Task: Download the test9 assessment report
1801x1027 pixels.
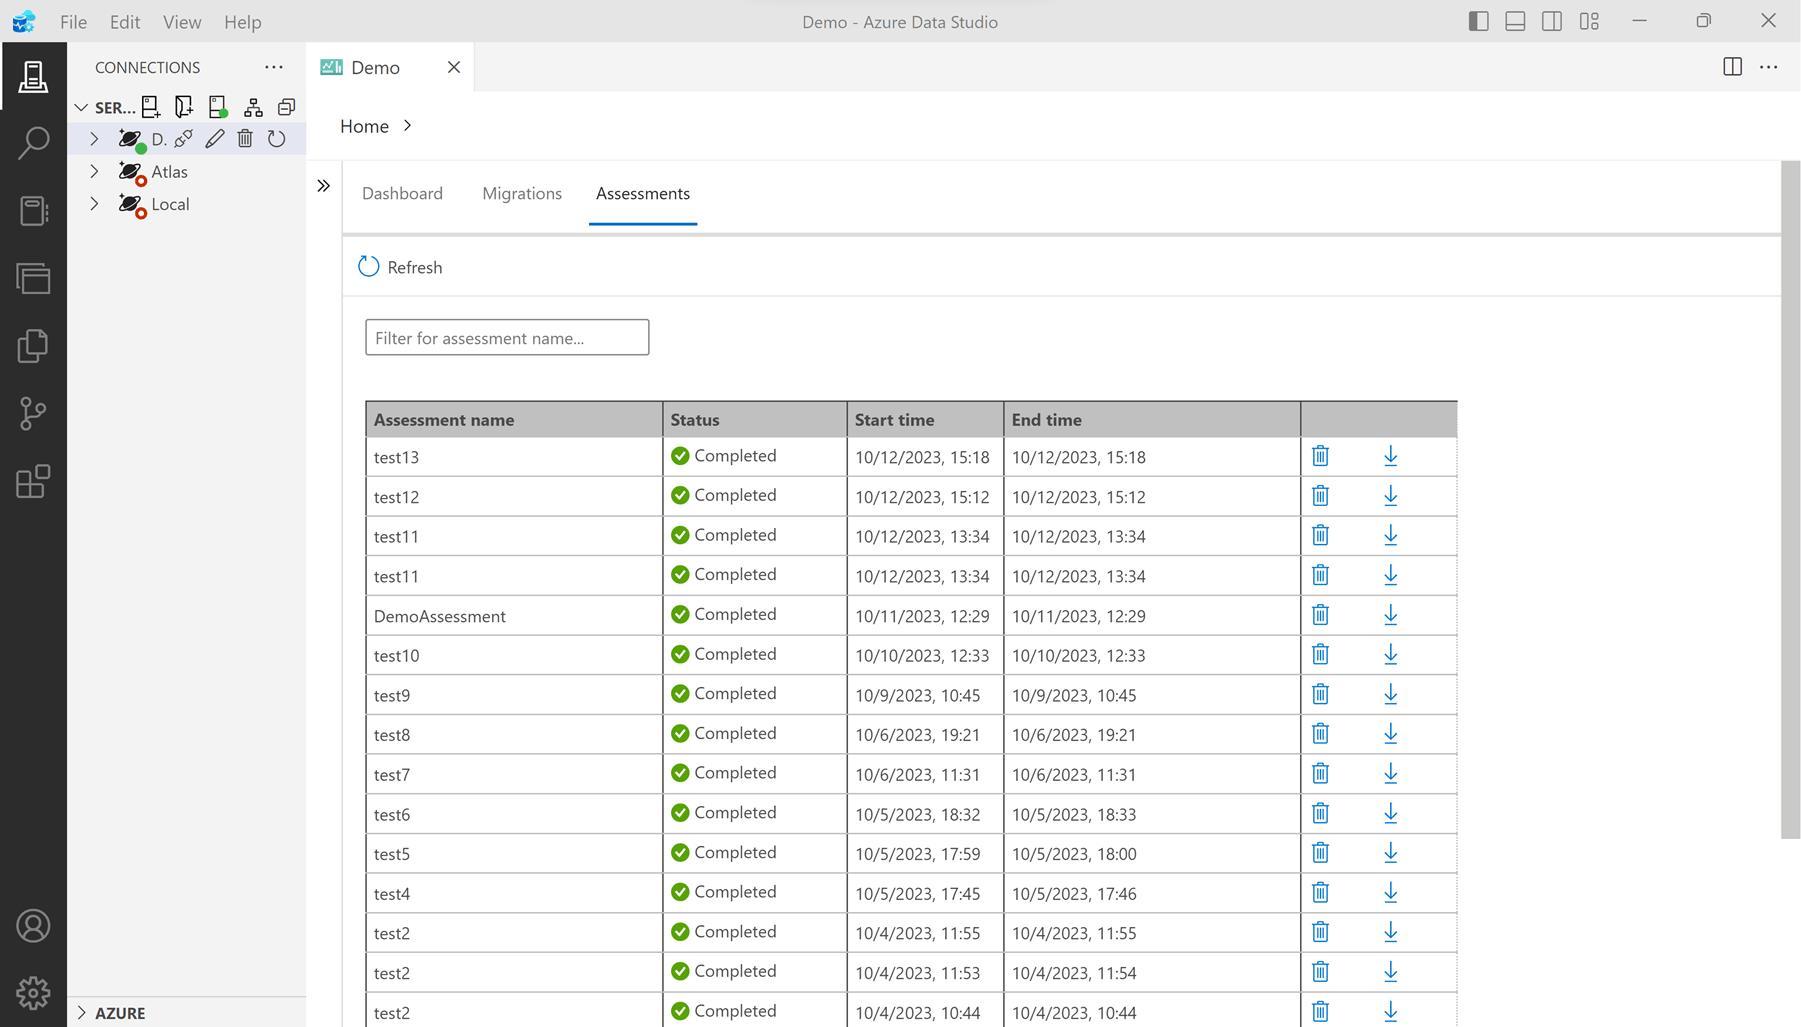Action: 1390,694
